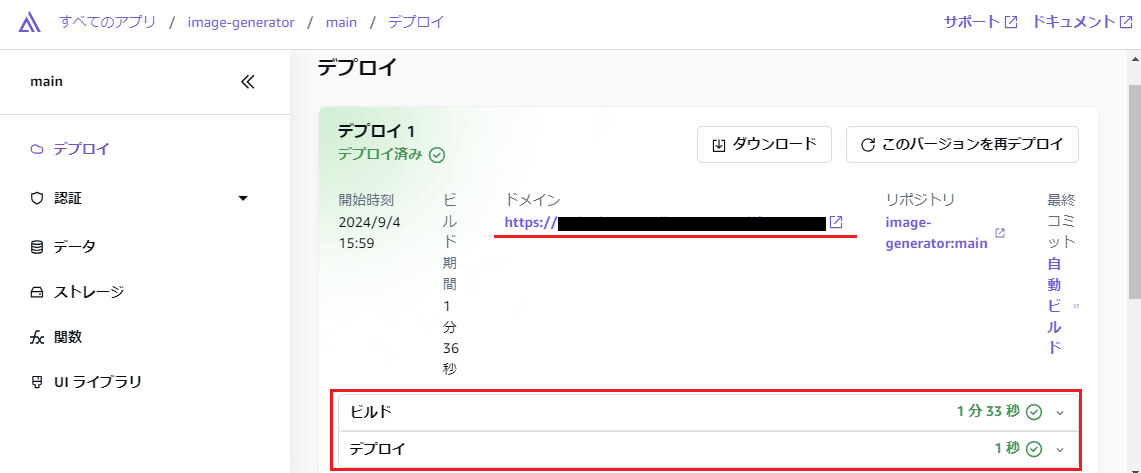This screenshot has width=1141, height=473.
Task: Open the 関数 sidebar item
Action: 68,337
